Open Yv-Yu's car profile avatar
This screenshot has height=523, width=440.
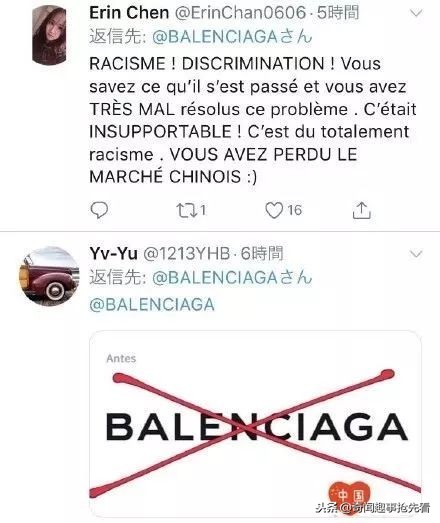tap(49, 276)
